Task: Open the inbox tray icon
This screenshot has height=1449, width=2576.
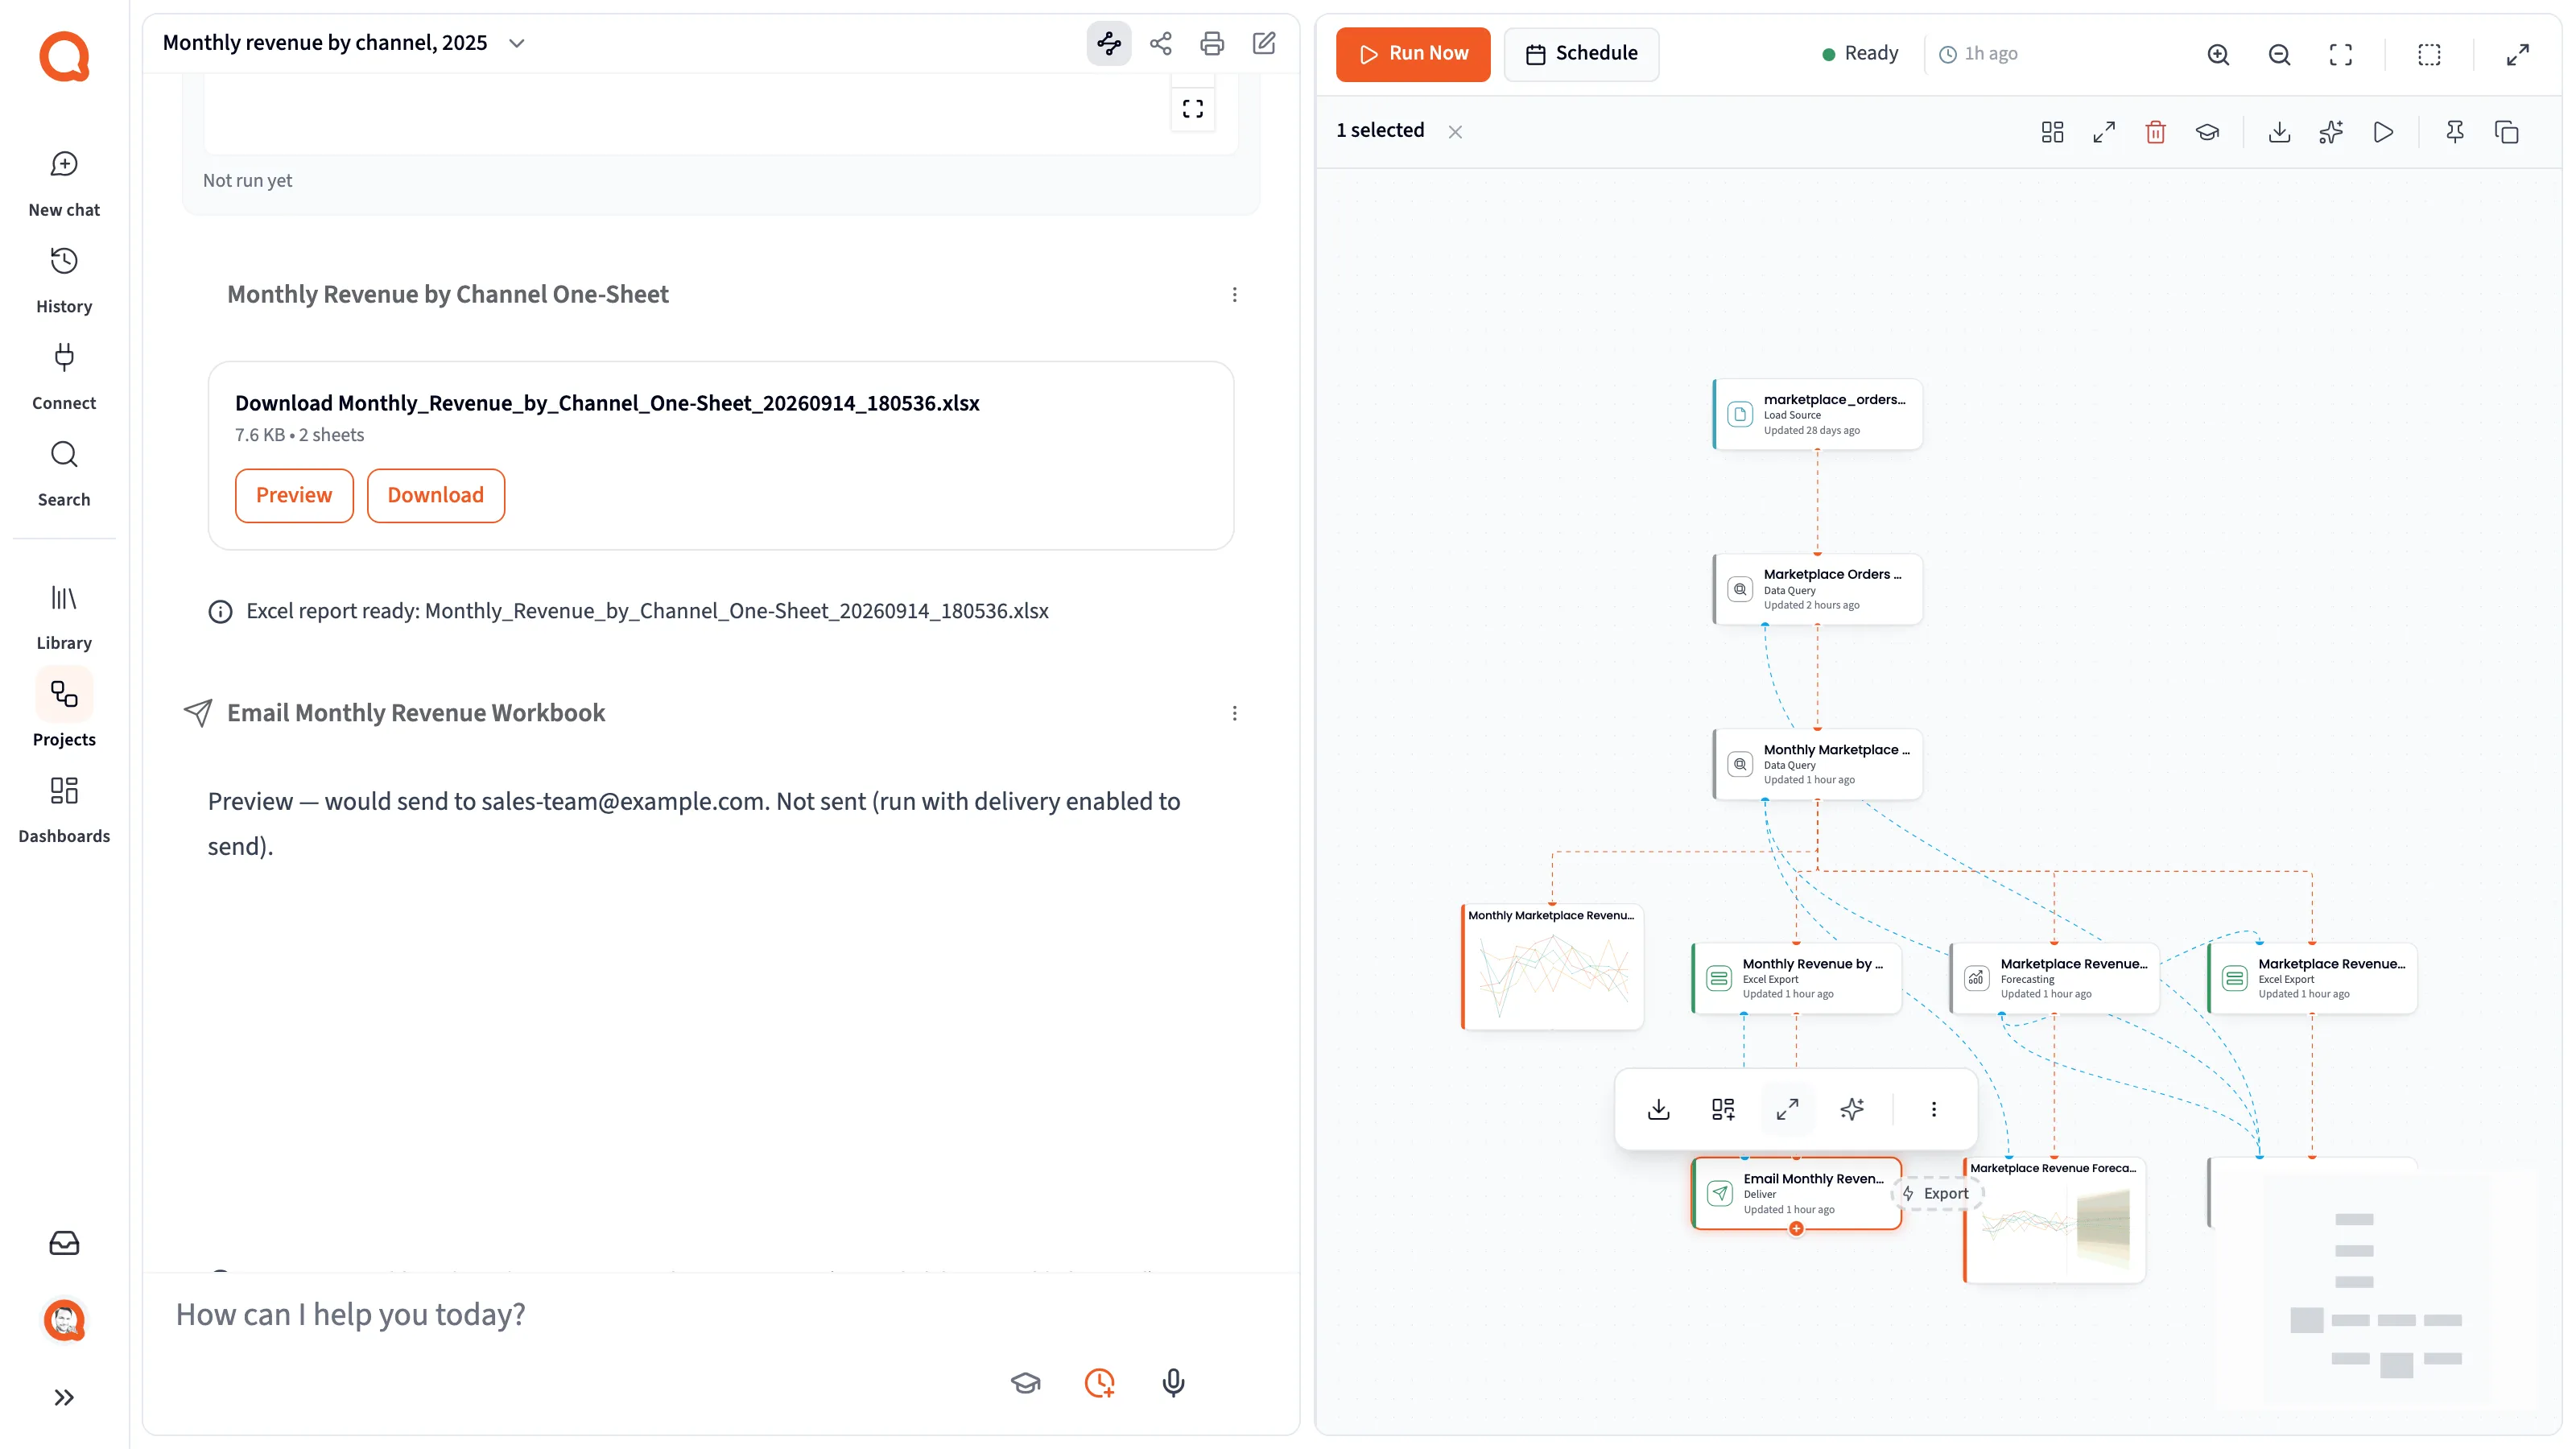Action: [64, 1243]
